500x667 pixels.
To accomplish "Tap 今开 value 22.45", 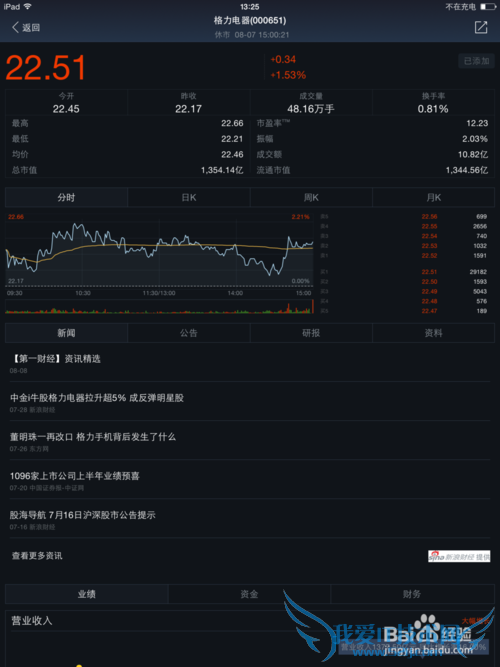I will tap(66, 109).
